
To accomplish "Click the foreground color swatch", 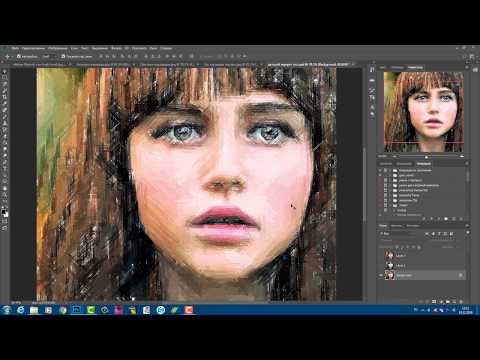I will [x=3, y=212].
